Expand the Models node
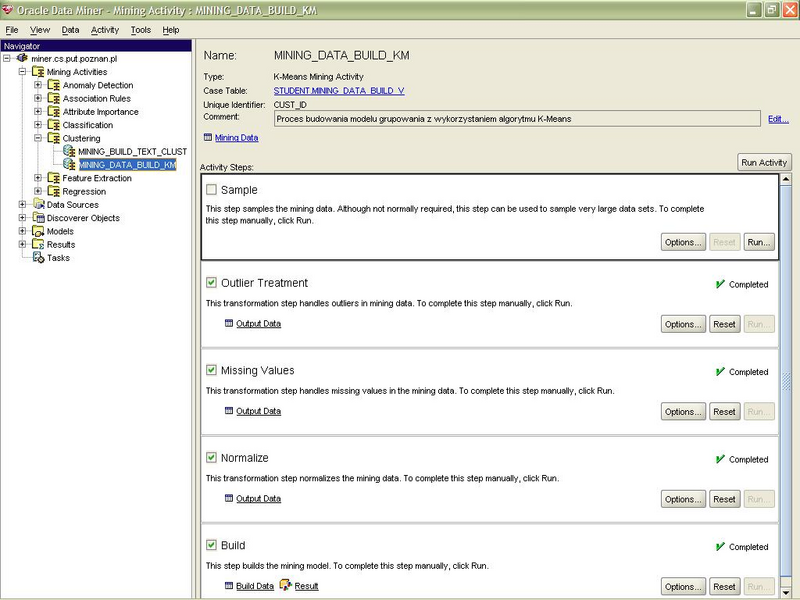The width and height of the screenshot is (800, 600). 22,231
